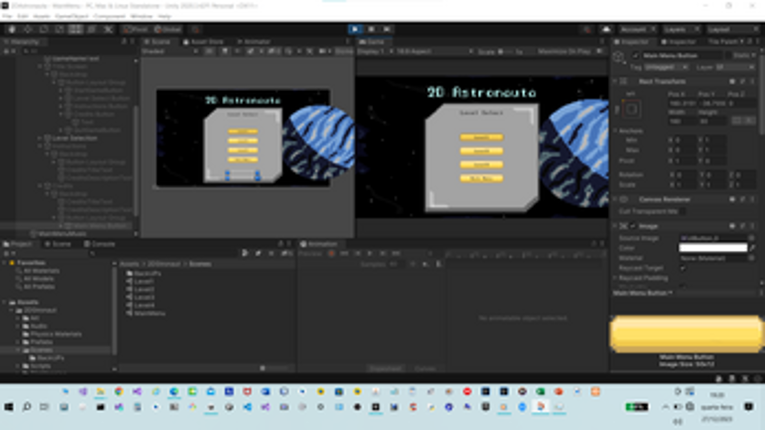
Task: Expand the Scripts folder in Project tree
Action: 19,366
